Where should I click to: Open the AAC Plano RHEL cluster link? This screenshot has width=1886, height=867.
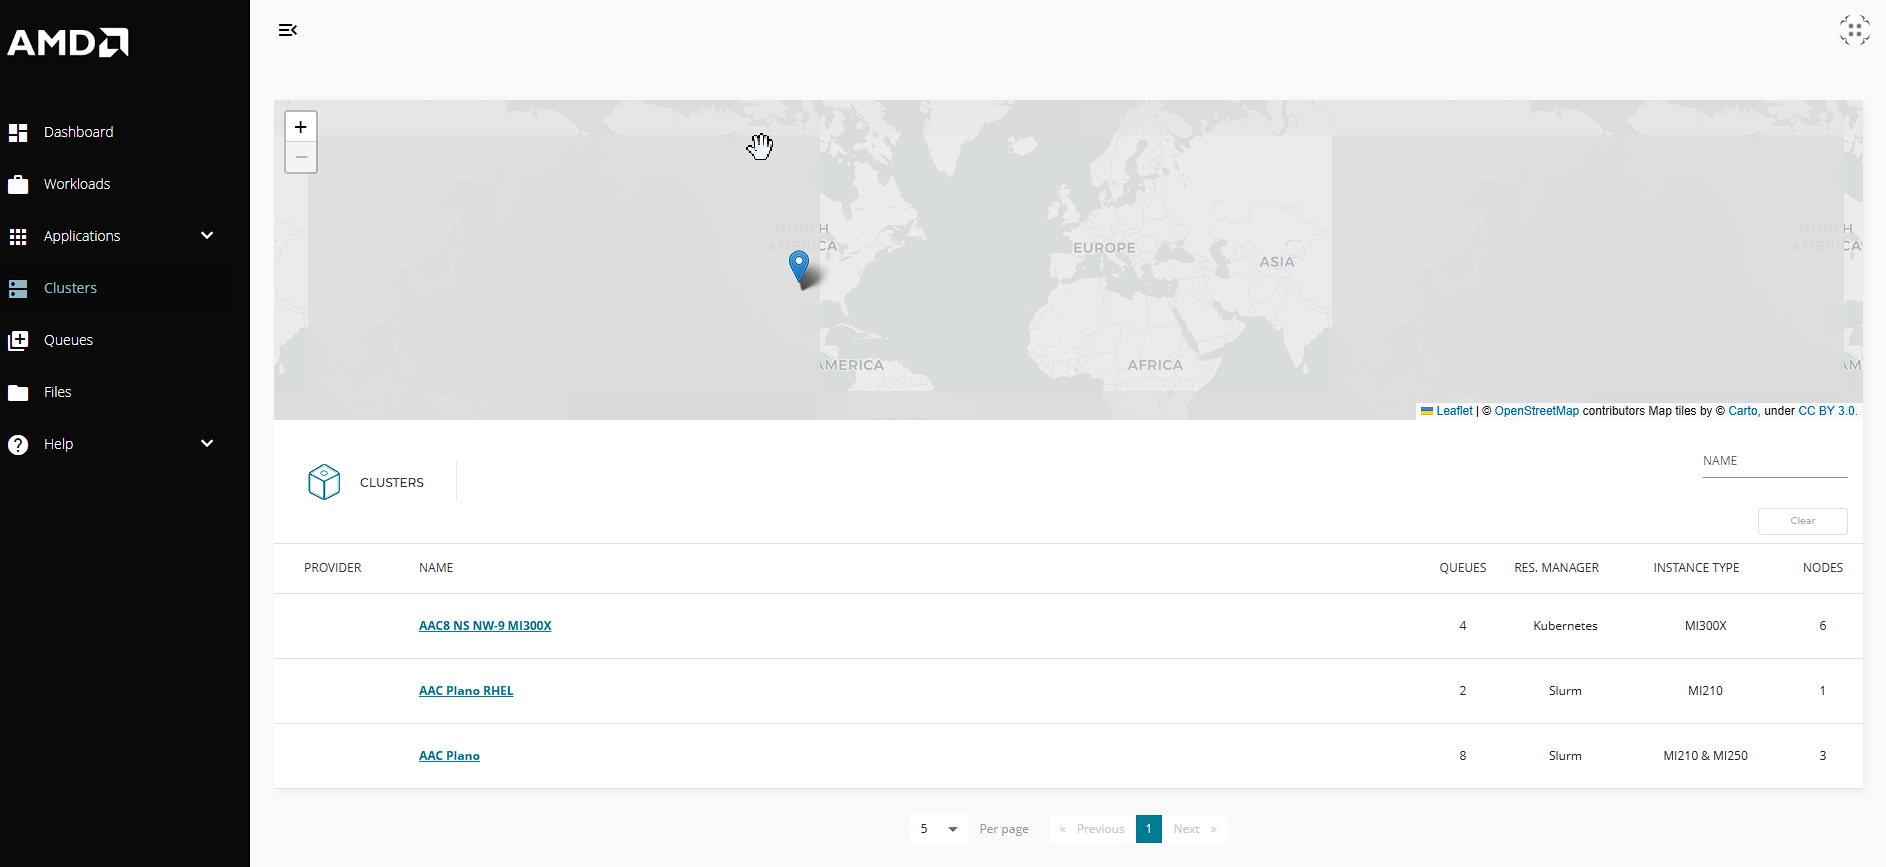pyautogui.click(x=466, y=691)
